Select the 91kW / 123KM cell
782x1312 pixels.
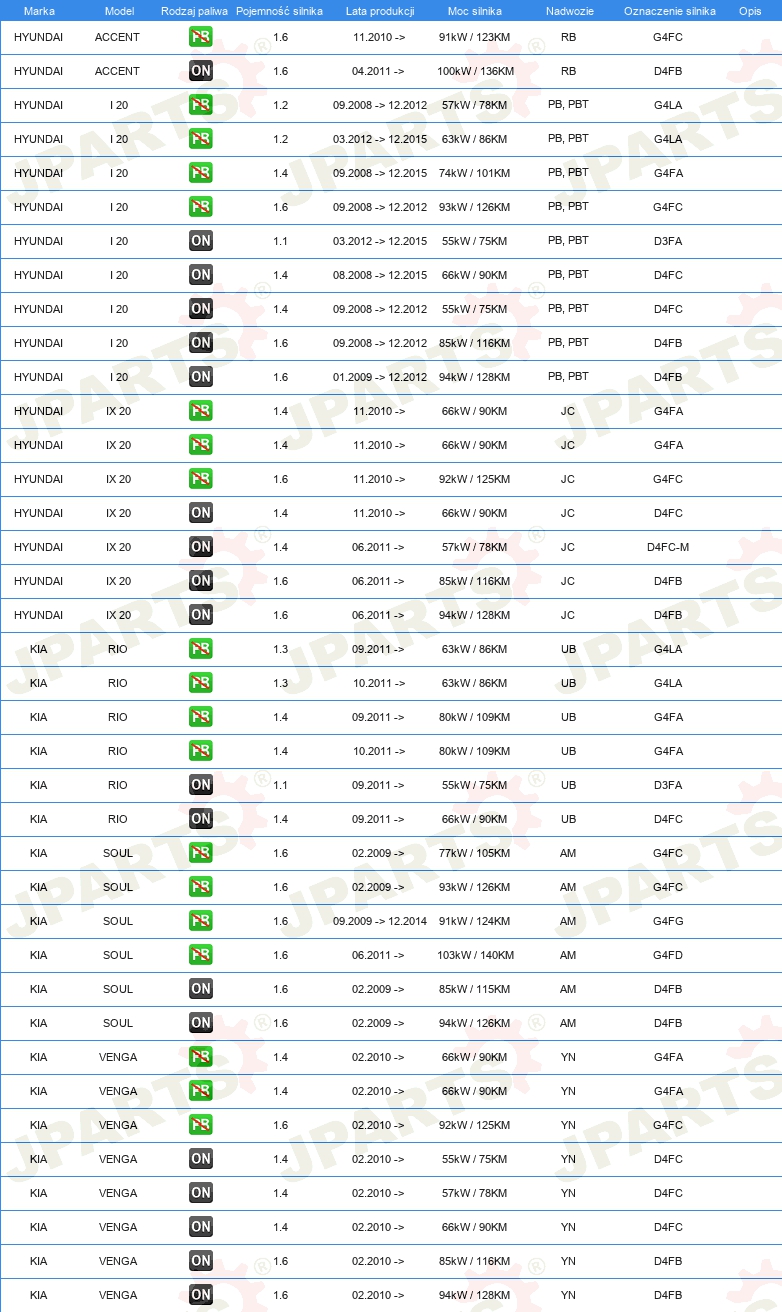(x=475, y=37)
